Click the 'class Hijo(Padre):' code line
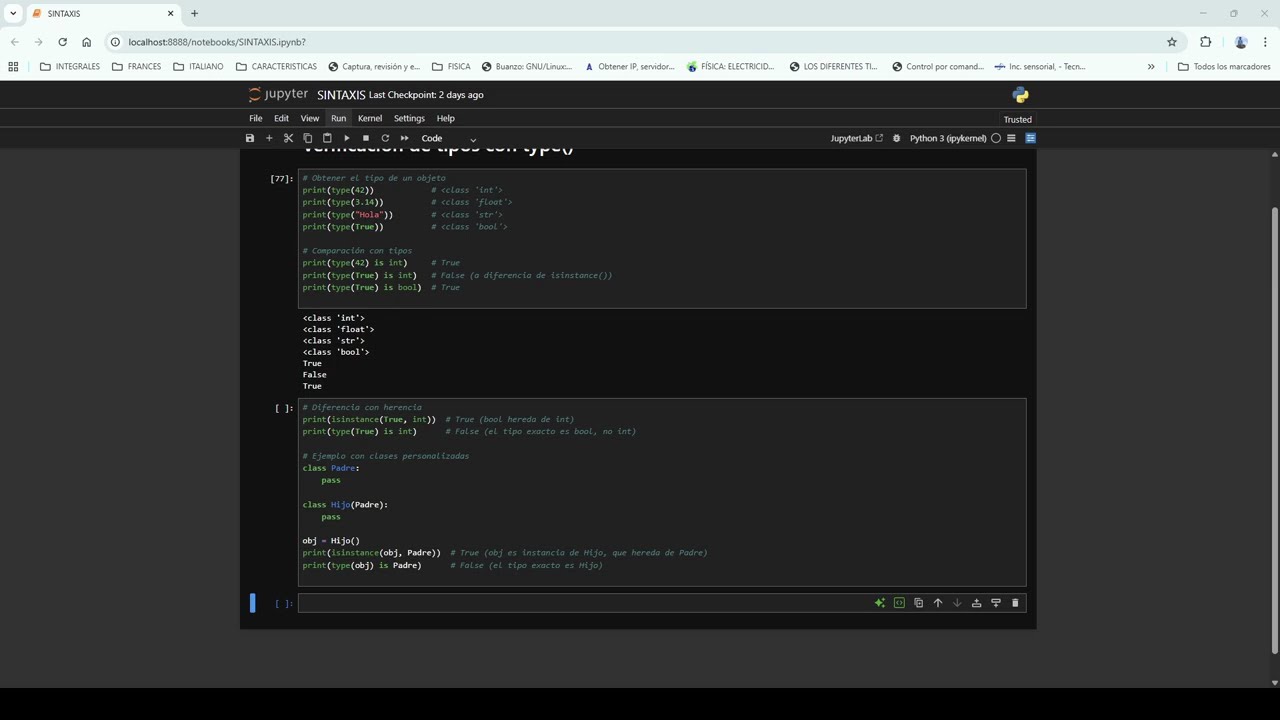This screenshot has width=1280, height=720. [x=345, y=505]
